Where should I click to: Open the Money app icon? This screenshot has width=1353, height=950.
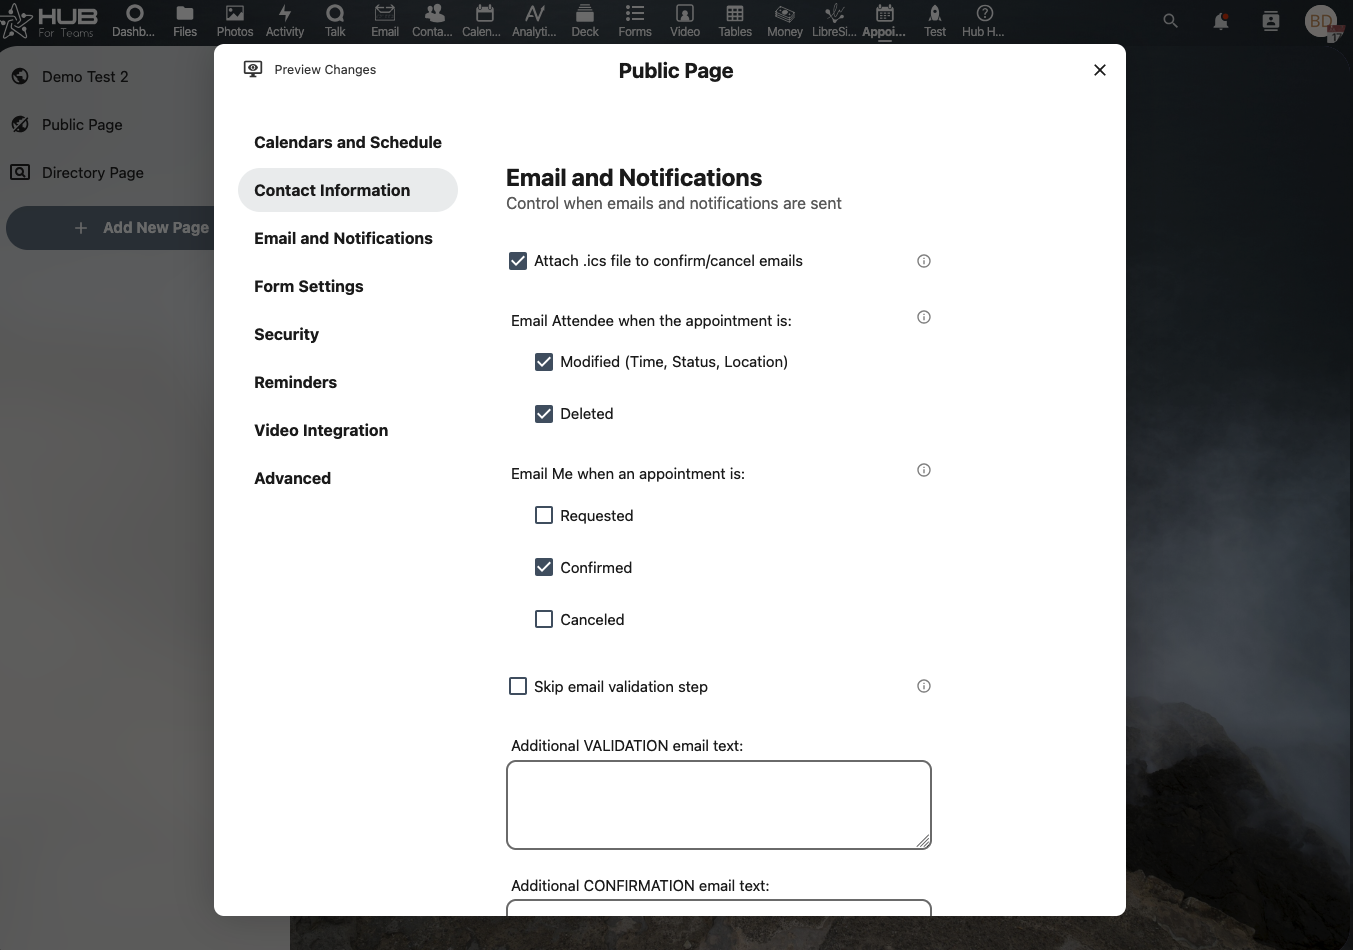click(785, 20)
